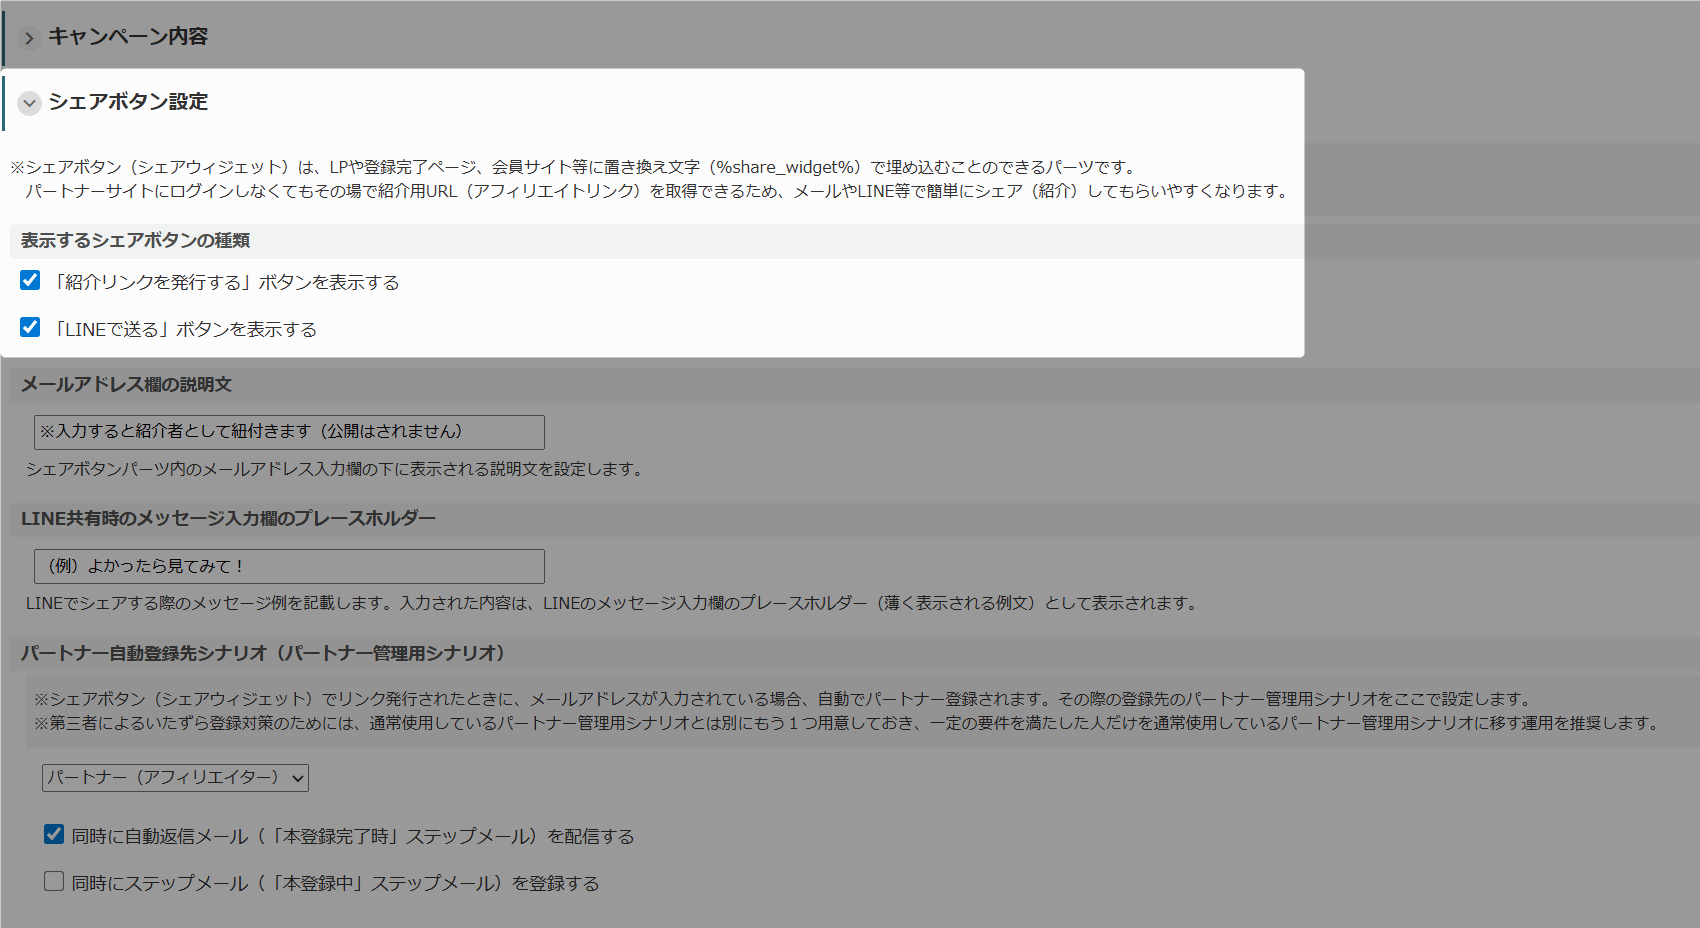Screen dimensions: 1700x928
Task: Click the メールアドレス欄の説明文 section header
Action: (126, 385)
